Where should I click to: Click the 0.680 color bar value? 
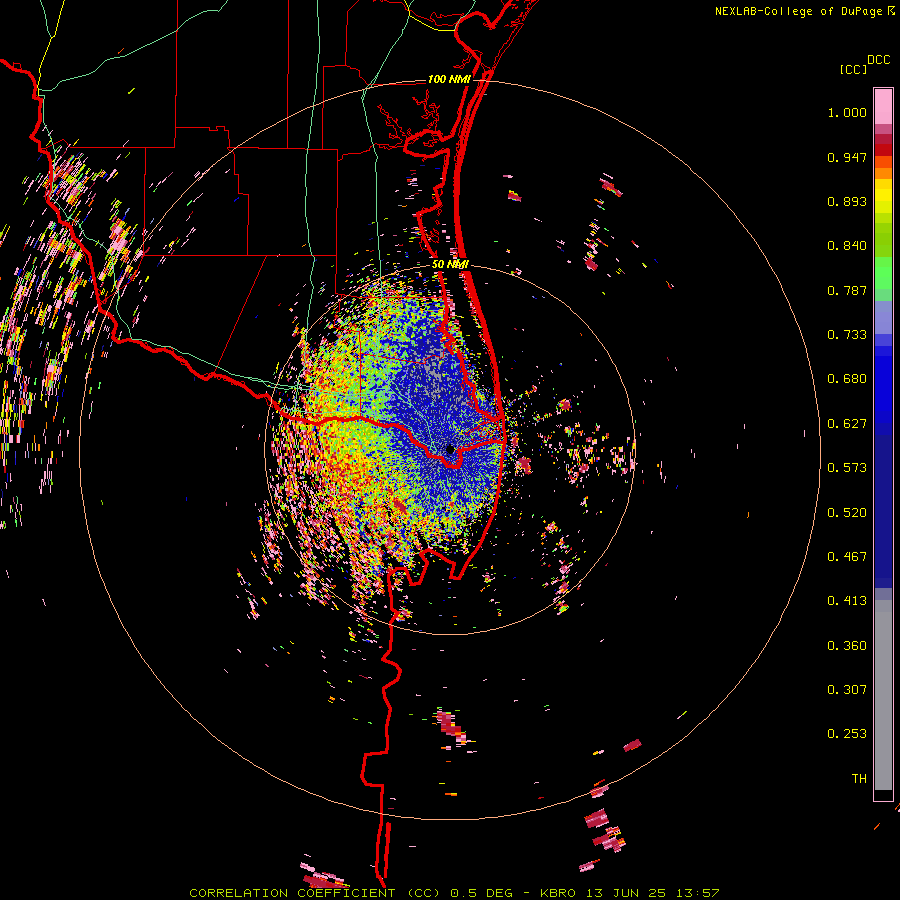pyautogui.click(x=847, y=379)
